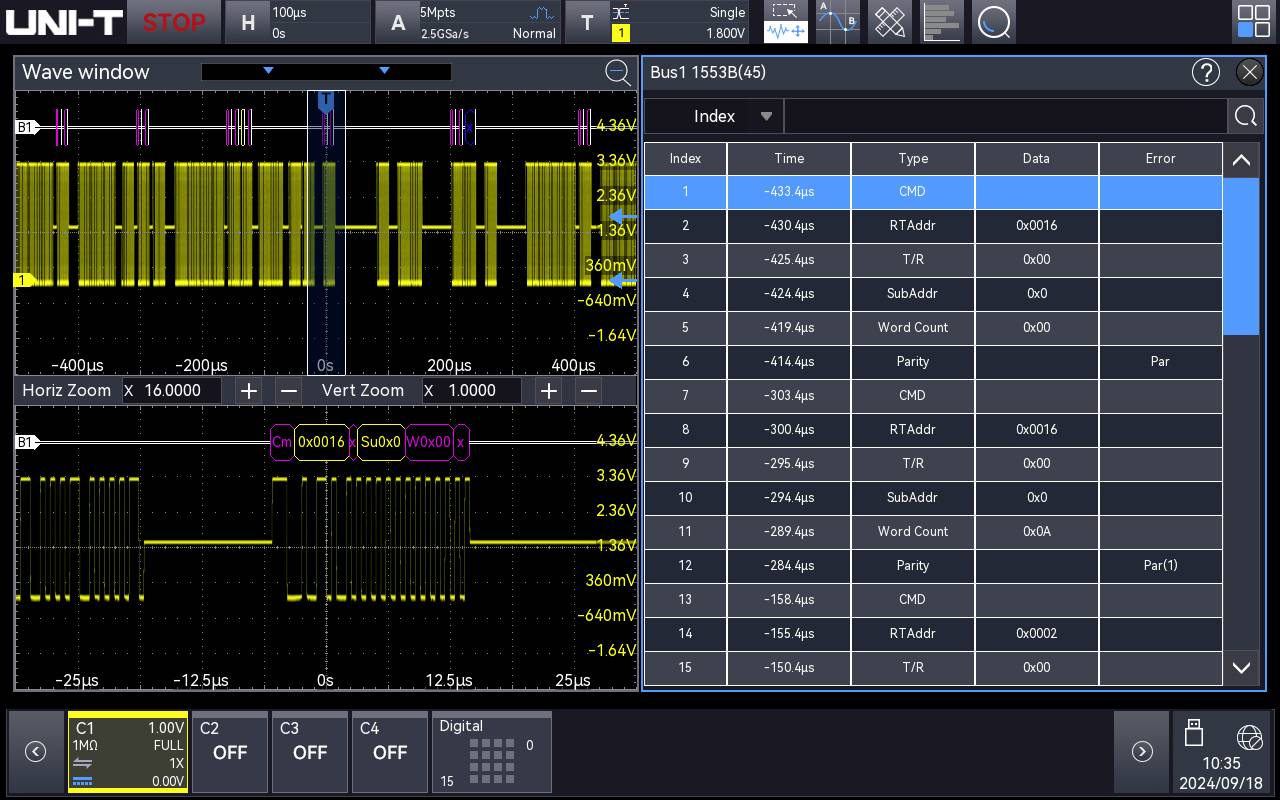Enable channel C4
The image size is (1280, 800).
389,752
